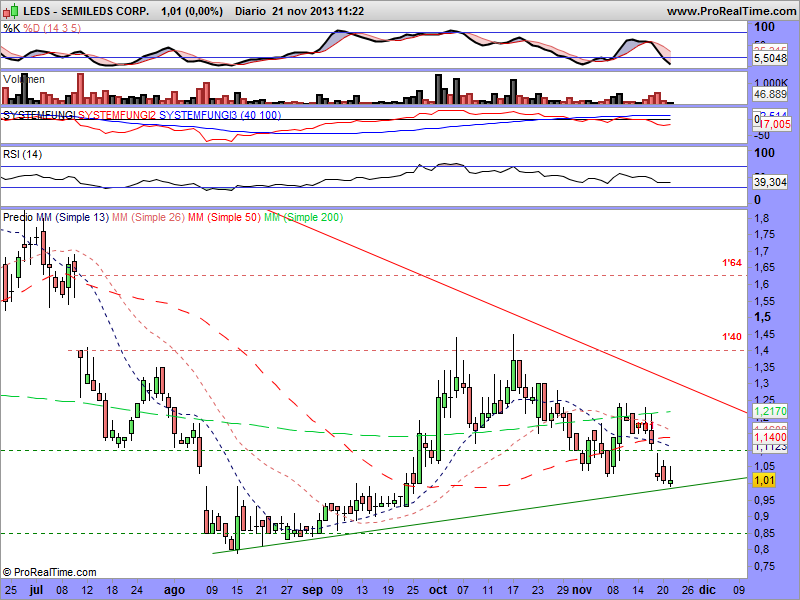Open the Diario timeframe label
Viewport: 800px width, 600px height.
250,11
